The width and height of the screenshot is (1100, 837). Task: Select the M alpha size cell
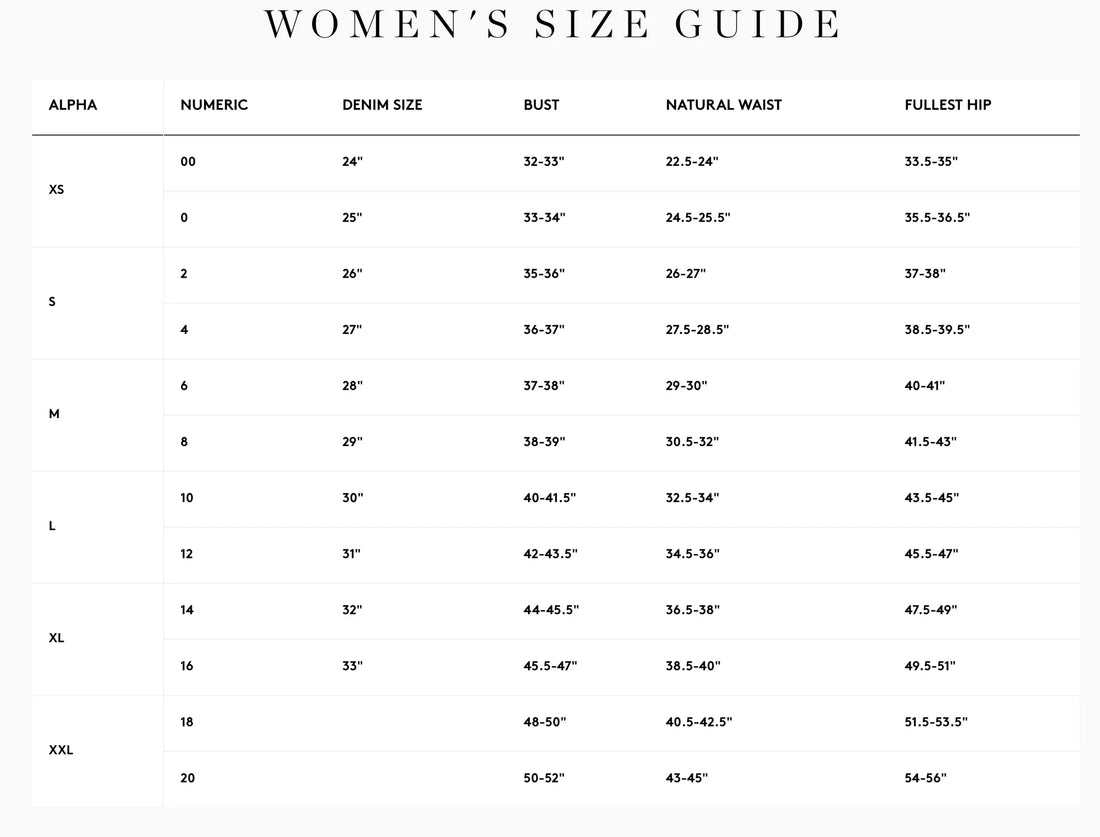pyautogui.click(x=54, y=414)
